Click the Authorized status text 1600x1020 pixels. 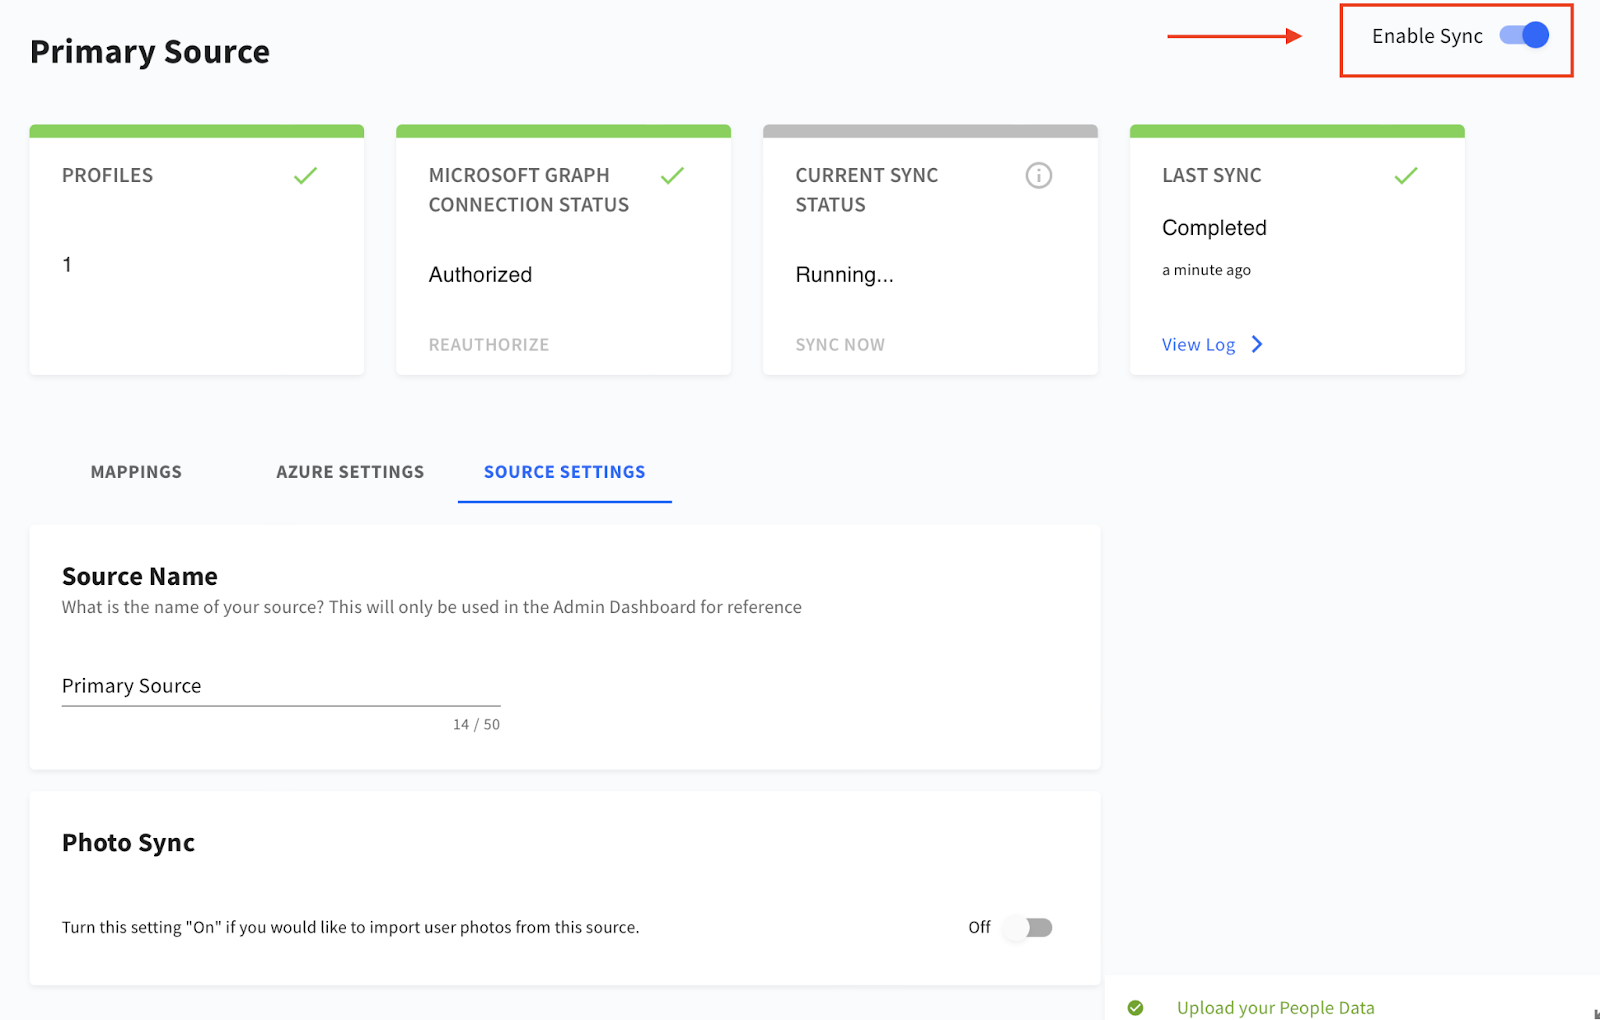click(480, 275)
